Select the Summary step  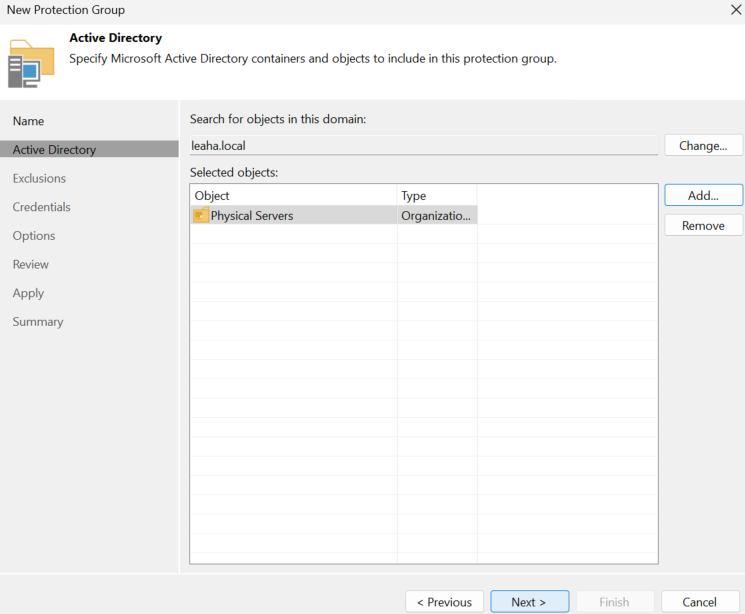[x=38, y=322]
